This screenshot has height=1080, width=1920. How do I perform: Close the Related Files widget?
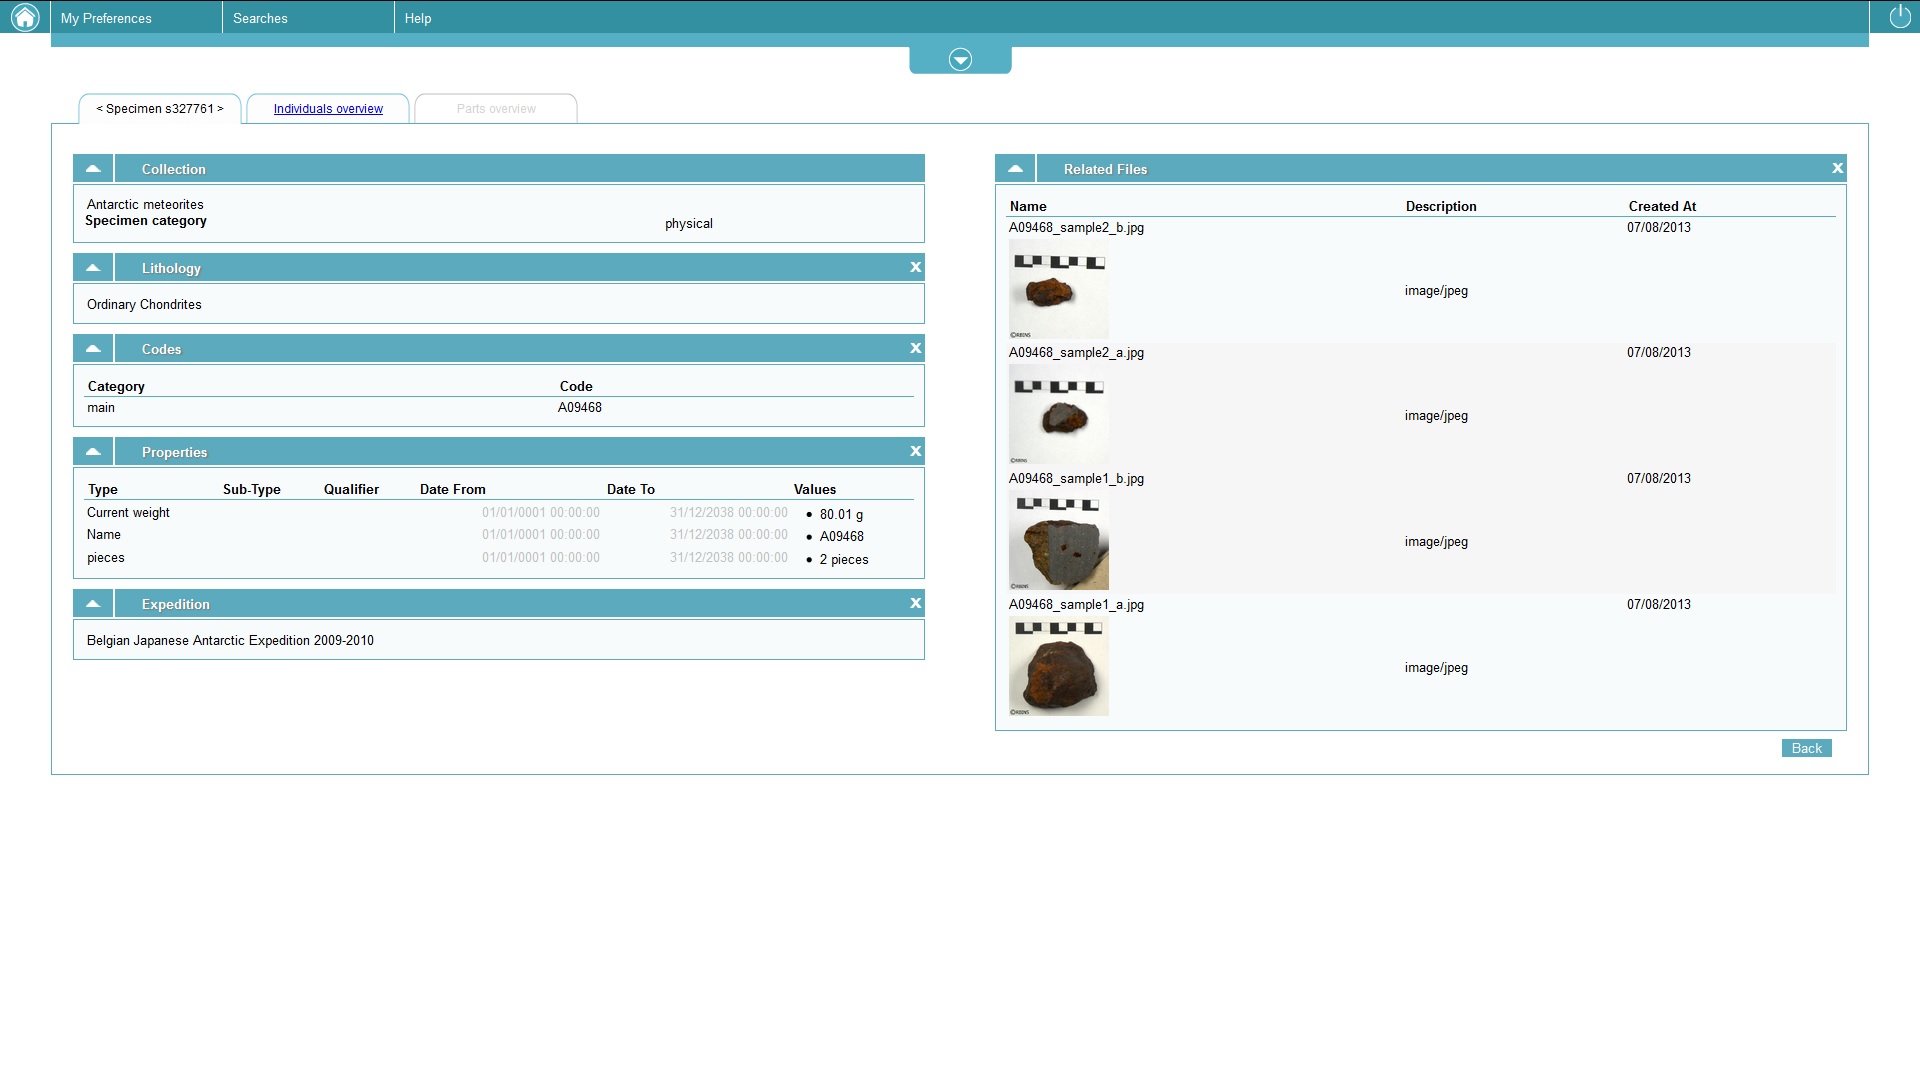(x=1837, y=168)
